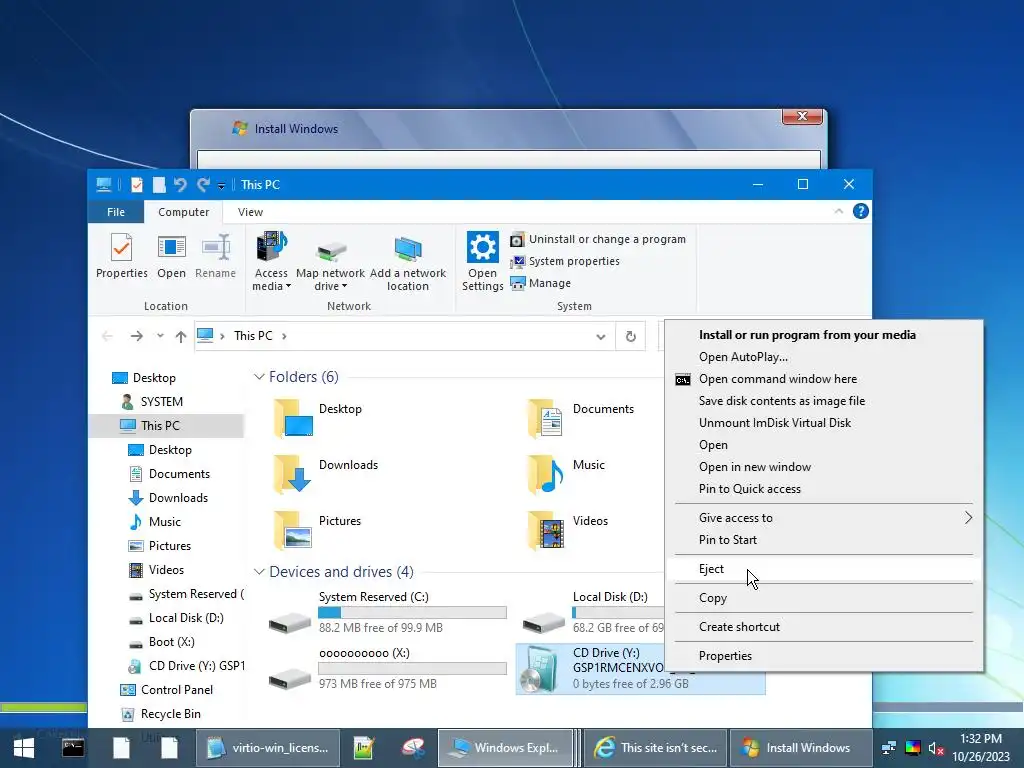Switch to the virtio-win_licens... taskbar item
Image resolution: width=1024 pixels, height=768 pixels.
click(268, 748)
